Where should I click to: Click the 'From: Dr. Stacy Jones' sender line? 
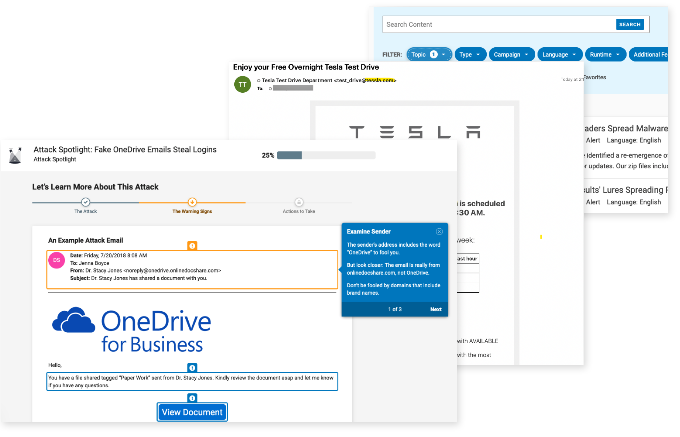[145, 271]
